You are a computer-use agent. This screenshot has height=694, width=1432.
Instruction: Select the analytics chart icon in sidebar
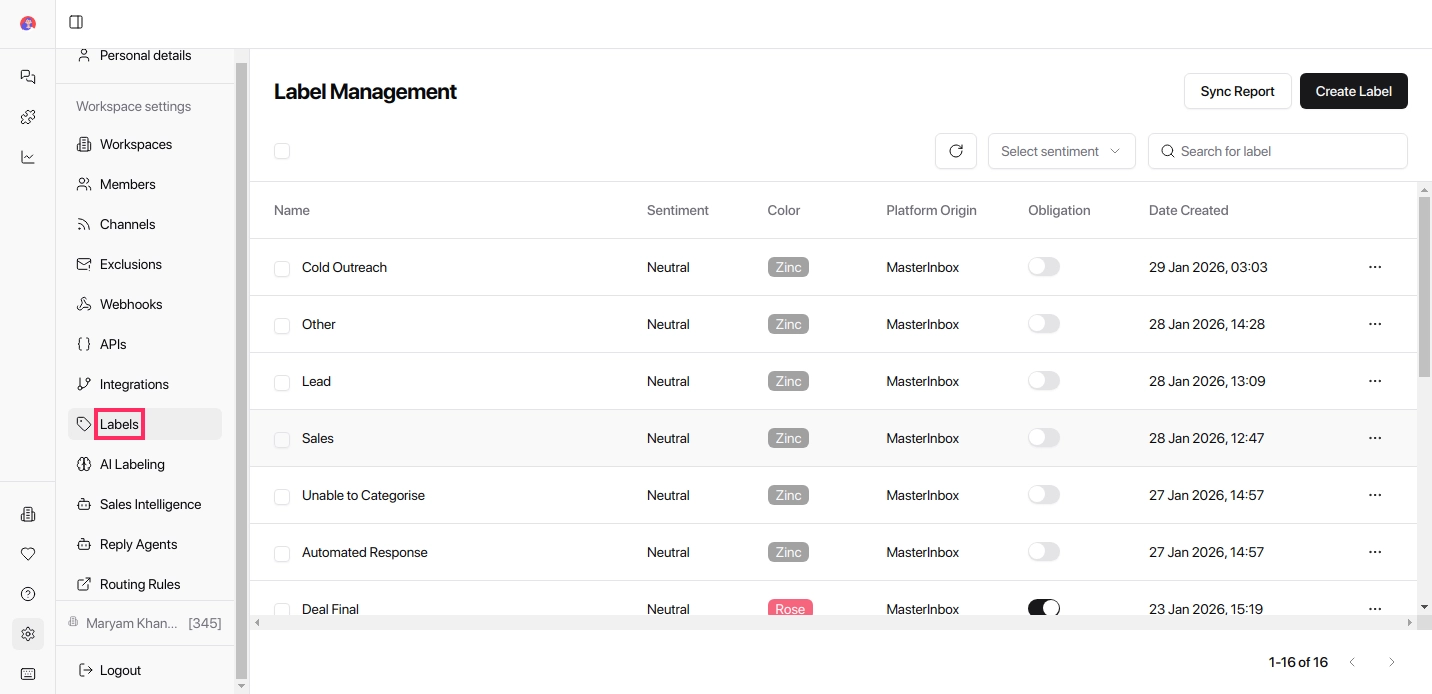[28, 157]
